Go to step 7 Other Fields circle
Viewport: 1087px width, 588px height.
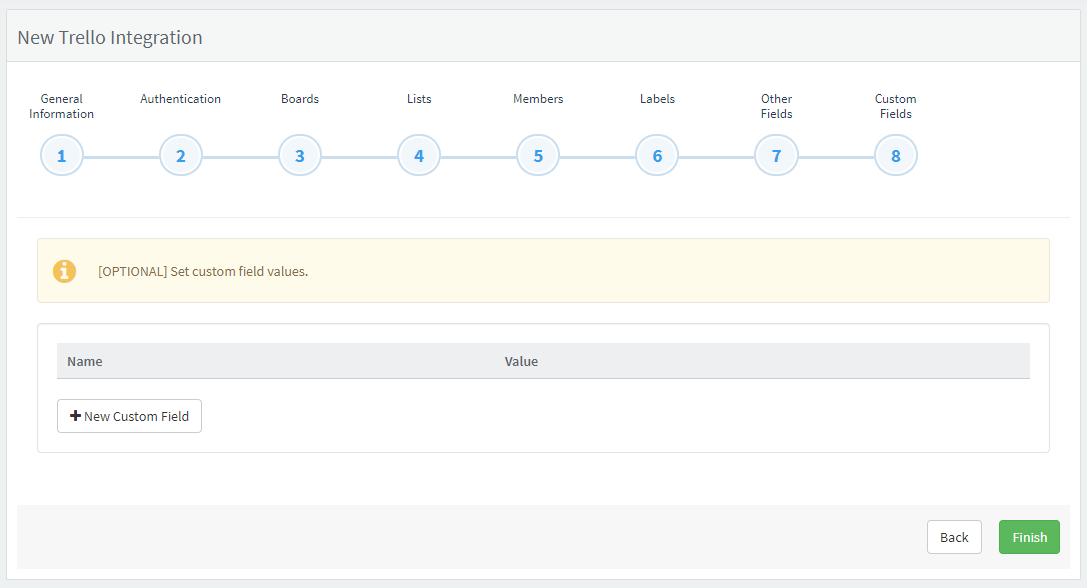point(776,155)
